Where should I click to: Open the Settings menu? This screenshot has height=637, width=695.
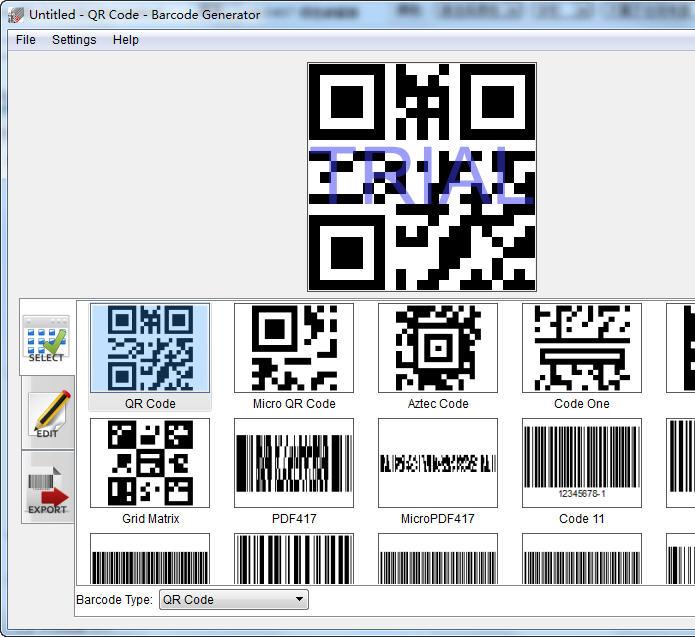pos(74,40)
